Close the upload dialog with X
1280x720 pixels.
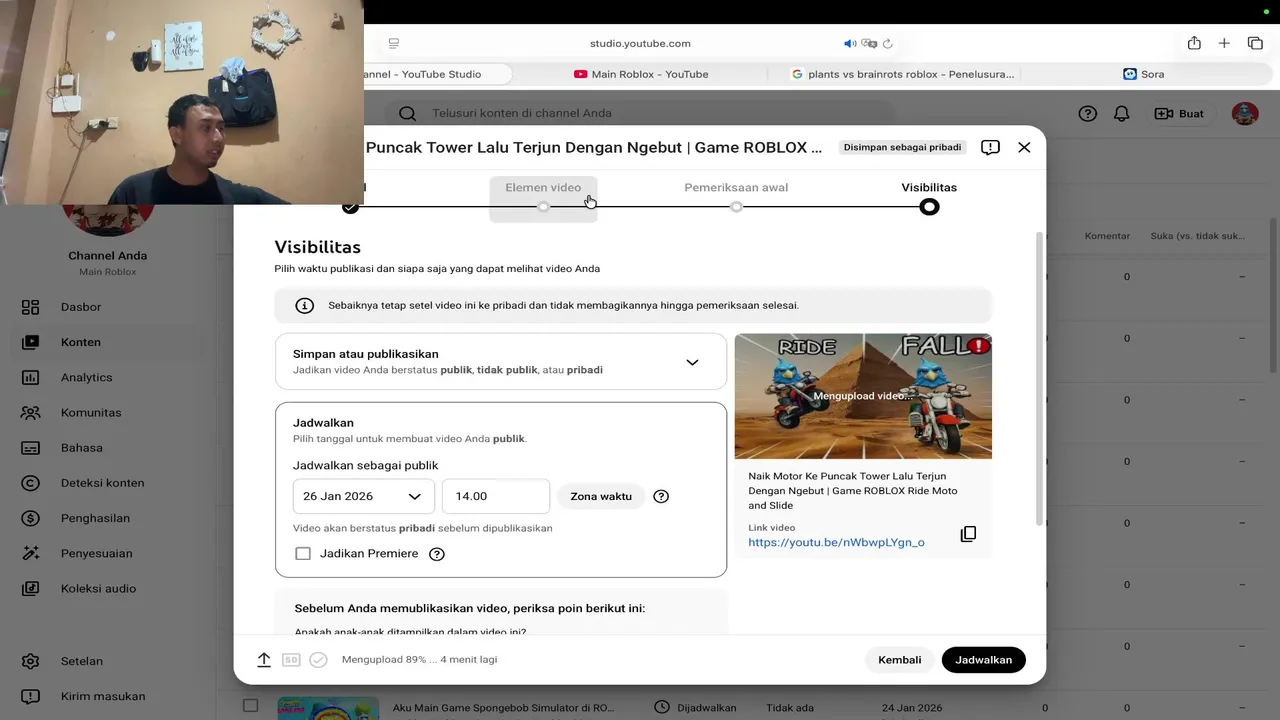(x=1024, y=147)
